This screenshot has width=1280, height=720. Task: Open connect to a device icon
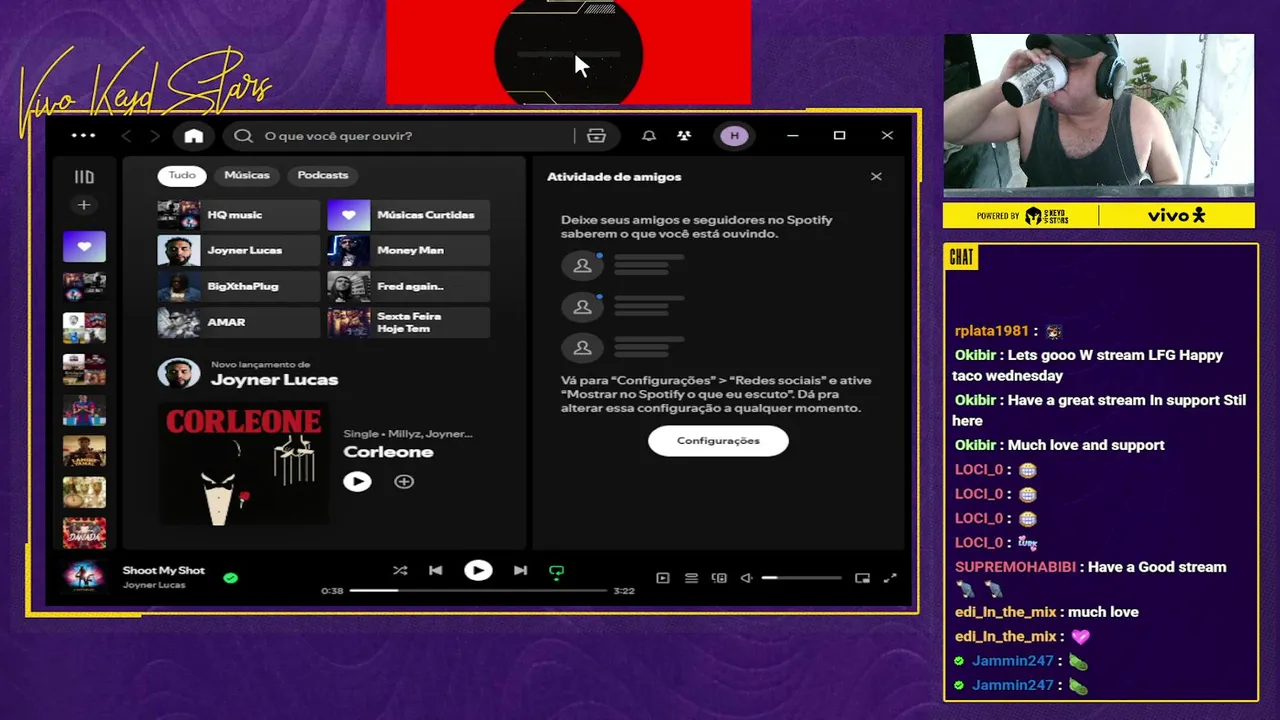click(x=719, y=578)
